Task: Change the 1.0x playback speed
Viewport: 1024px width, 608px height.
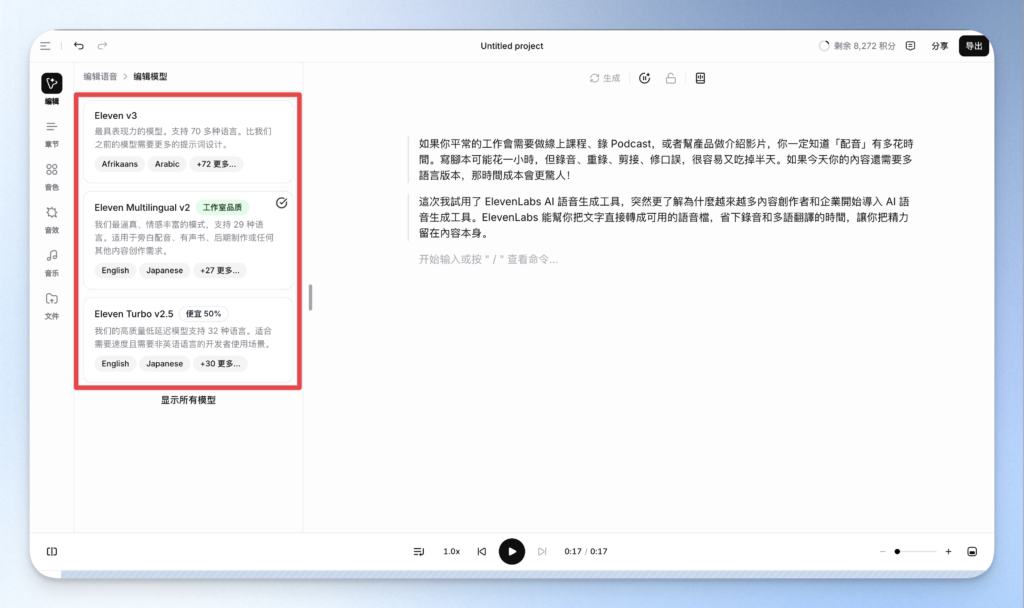Action: [x=451, y=552]
